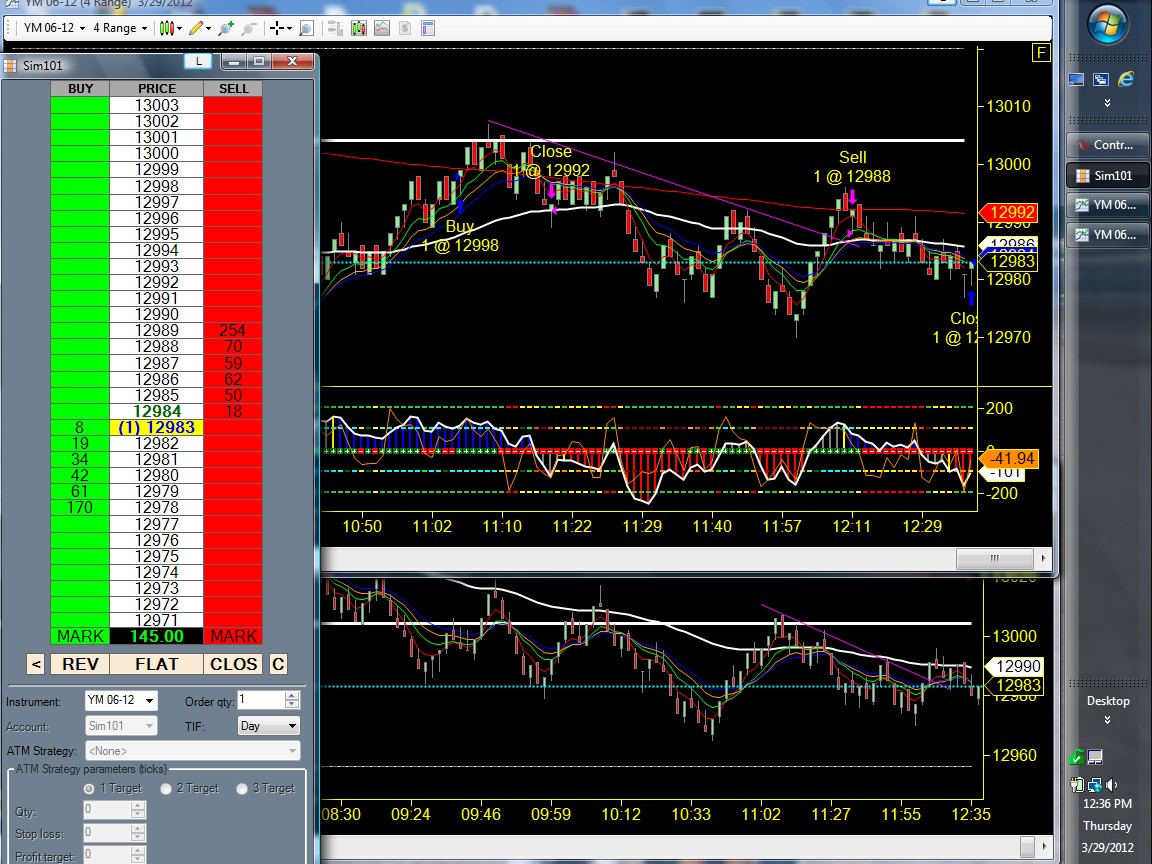Select the crosshair cursor tool
The height and width of the screenshot is (864, 1152).
tap(276, 28)
